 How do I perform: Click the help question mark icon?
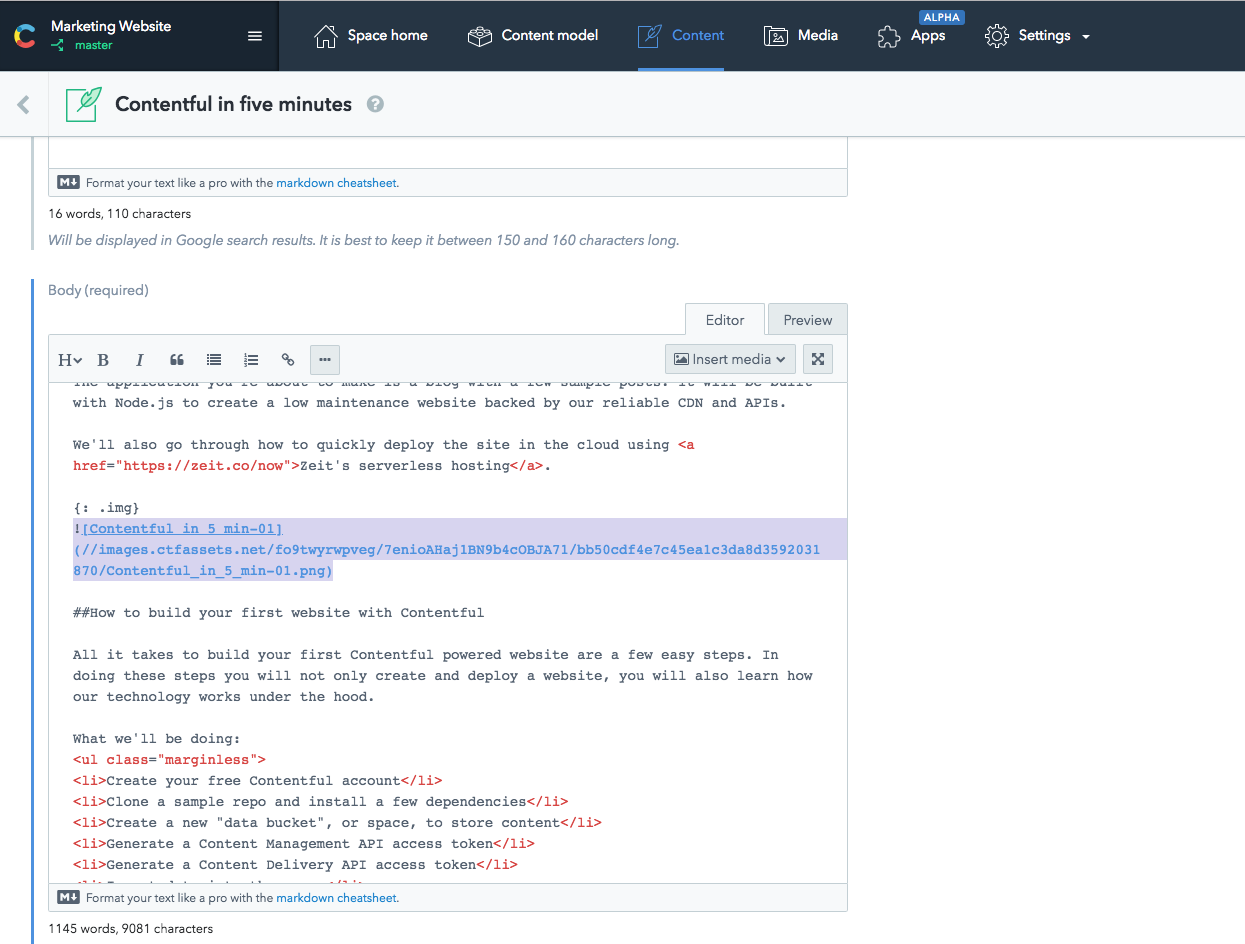pos(375,104)
